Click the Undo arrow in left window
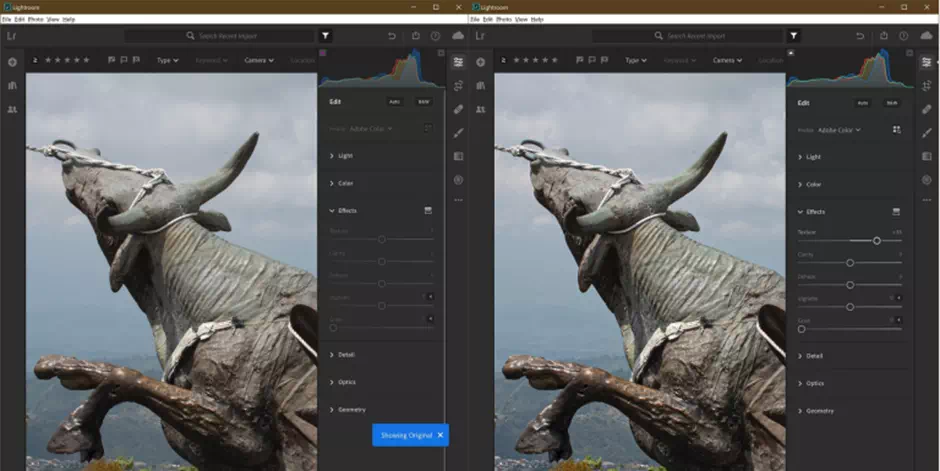The width and height of the screenshot is (940, 471). [x=392, y=36]
